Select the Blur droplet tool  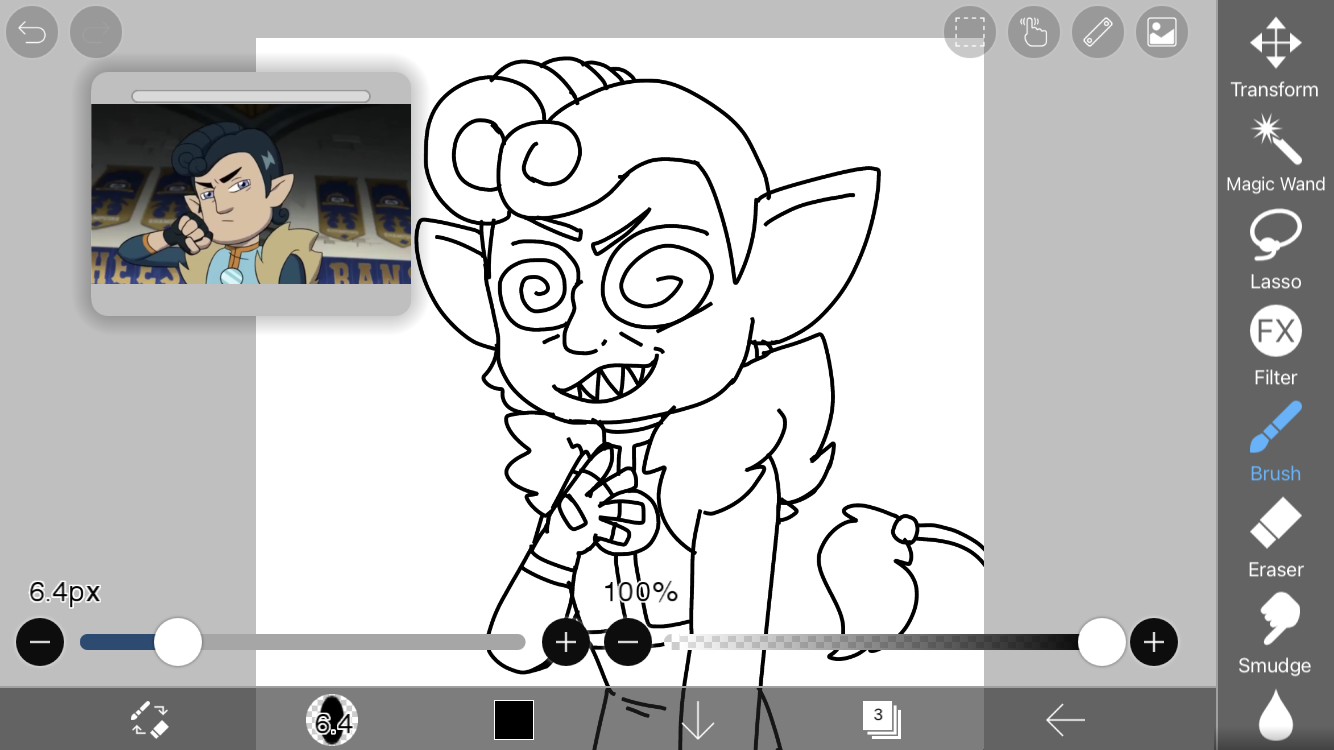[x=1275, y=718]
